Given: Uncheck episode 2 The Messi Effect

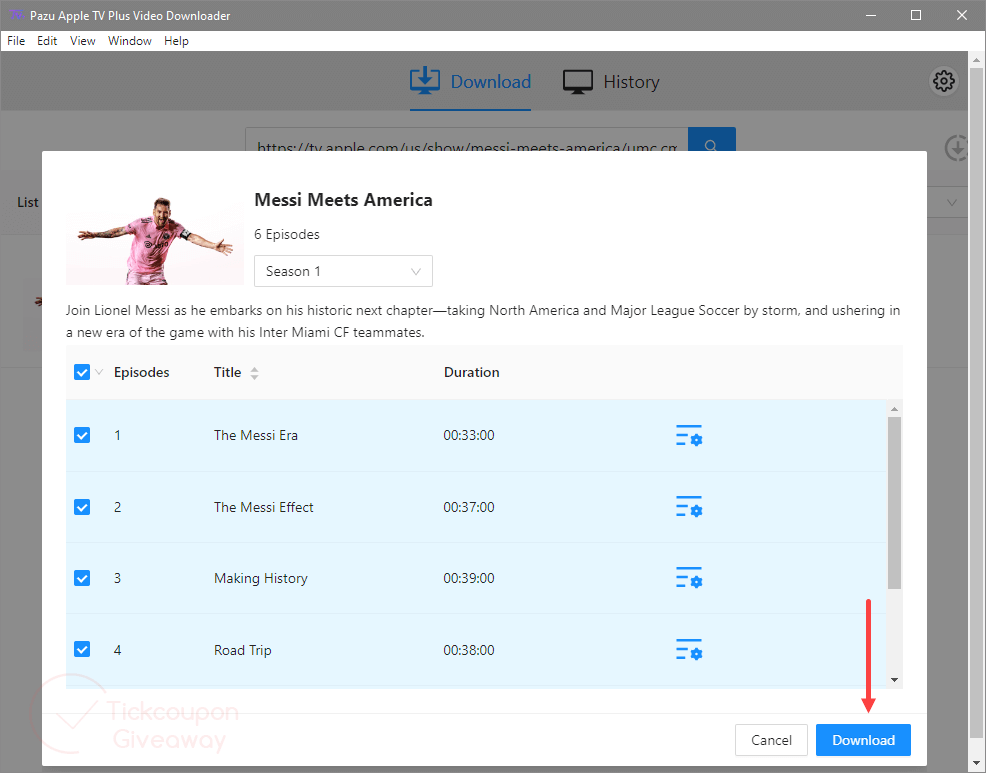Looking at the screenshot, I should [82, 507].
